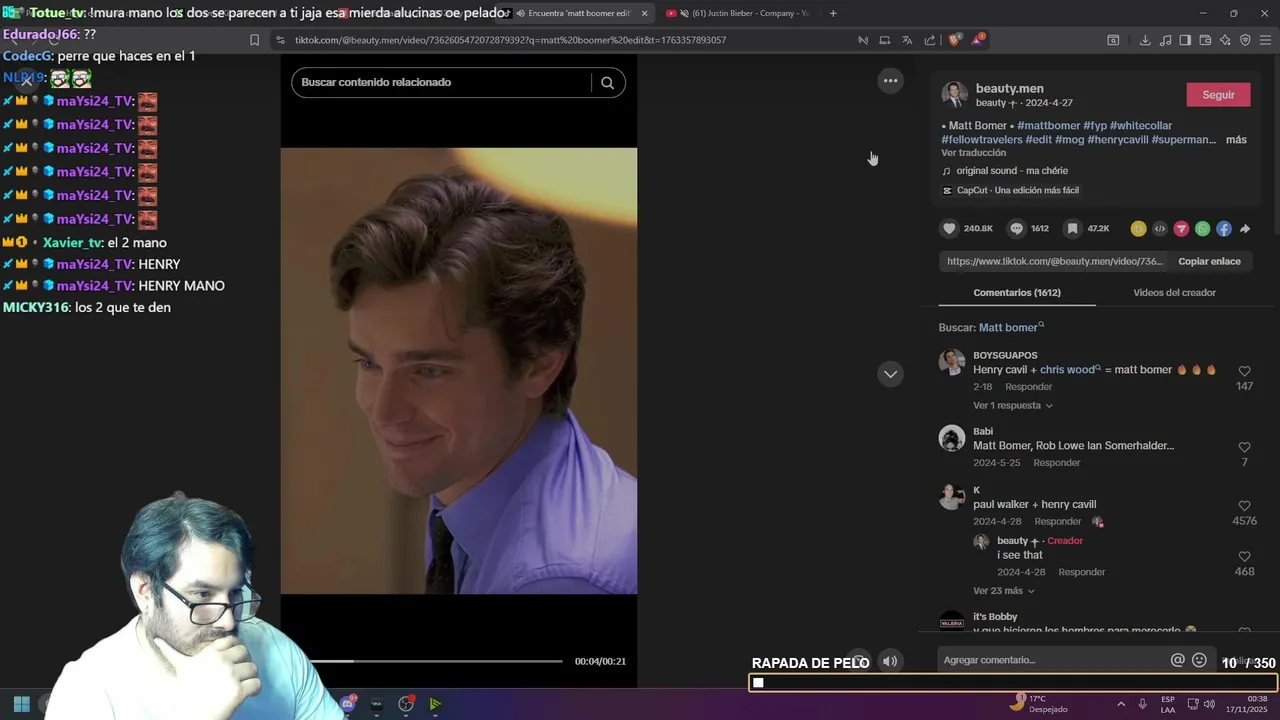This screenshot has height=720, width=1280.
Task: Click the browser address bar URL
Action: (510, 40)
